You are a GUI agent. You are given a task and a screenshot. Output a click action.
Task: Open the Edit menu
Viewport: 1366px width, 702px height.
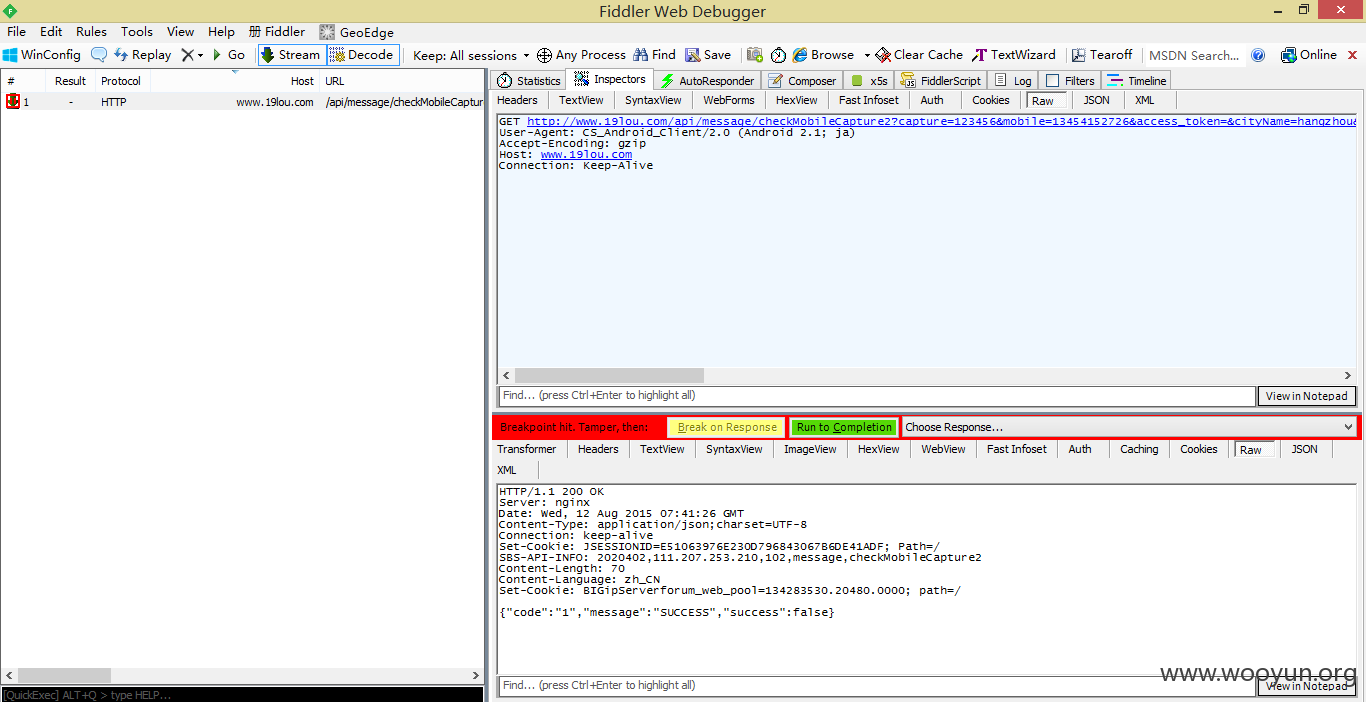point(51,32)
